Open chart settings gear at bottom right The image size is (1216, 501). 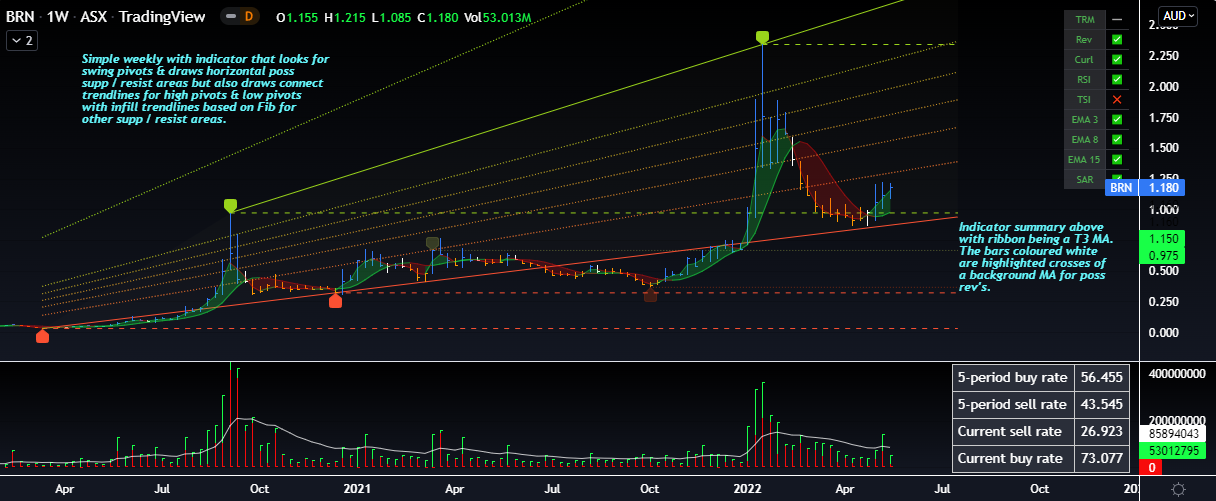pos(1178,489)
